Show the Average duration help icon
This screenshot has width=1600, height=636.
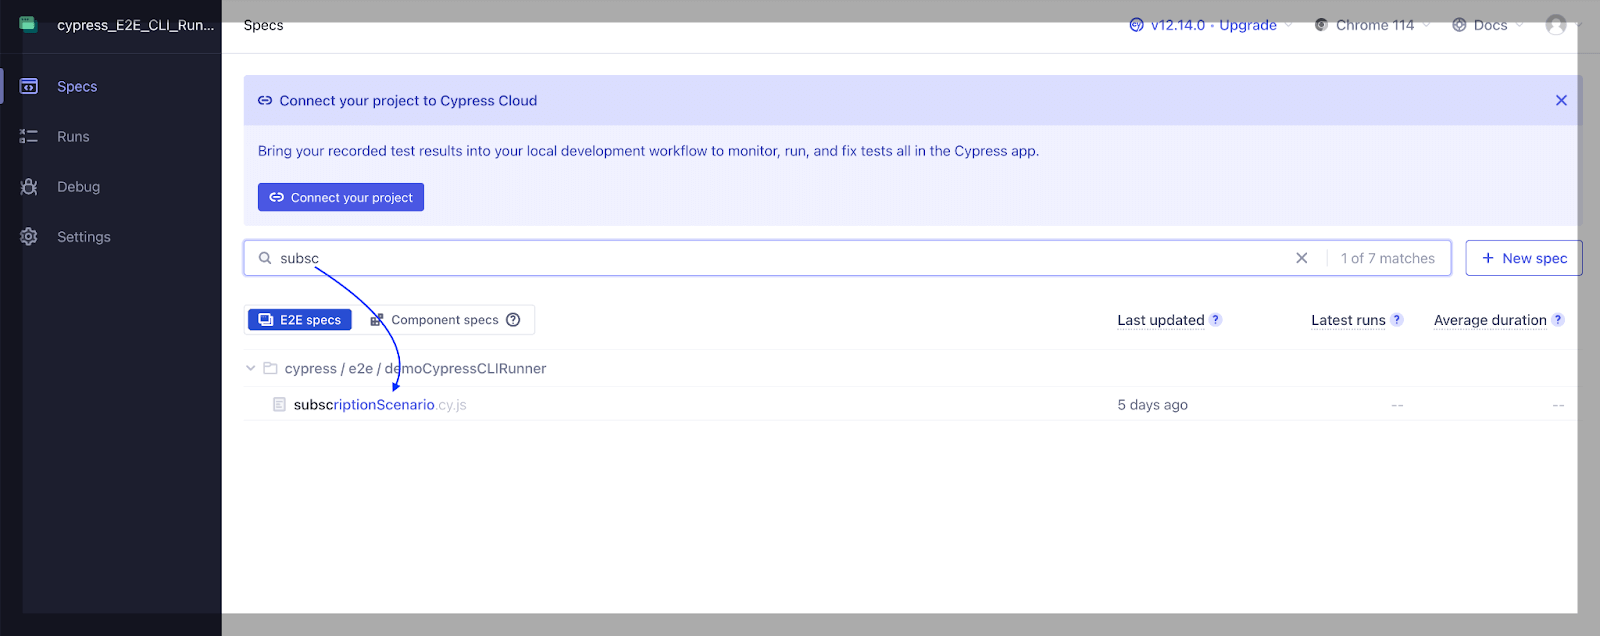click(1558, 320)
